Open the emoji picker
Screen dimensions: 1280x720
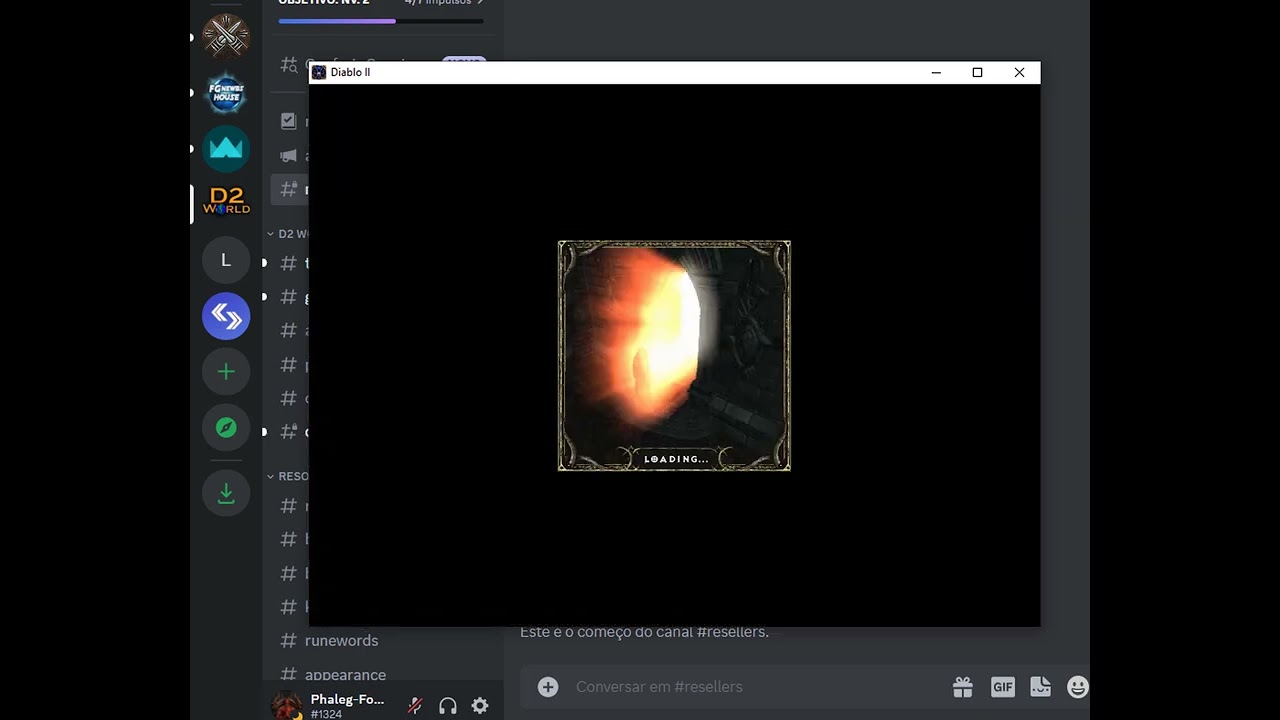(1078, 687)
